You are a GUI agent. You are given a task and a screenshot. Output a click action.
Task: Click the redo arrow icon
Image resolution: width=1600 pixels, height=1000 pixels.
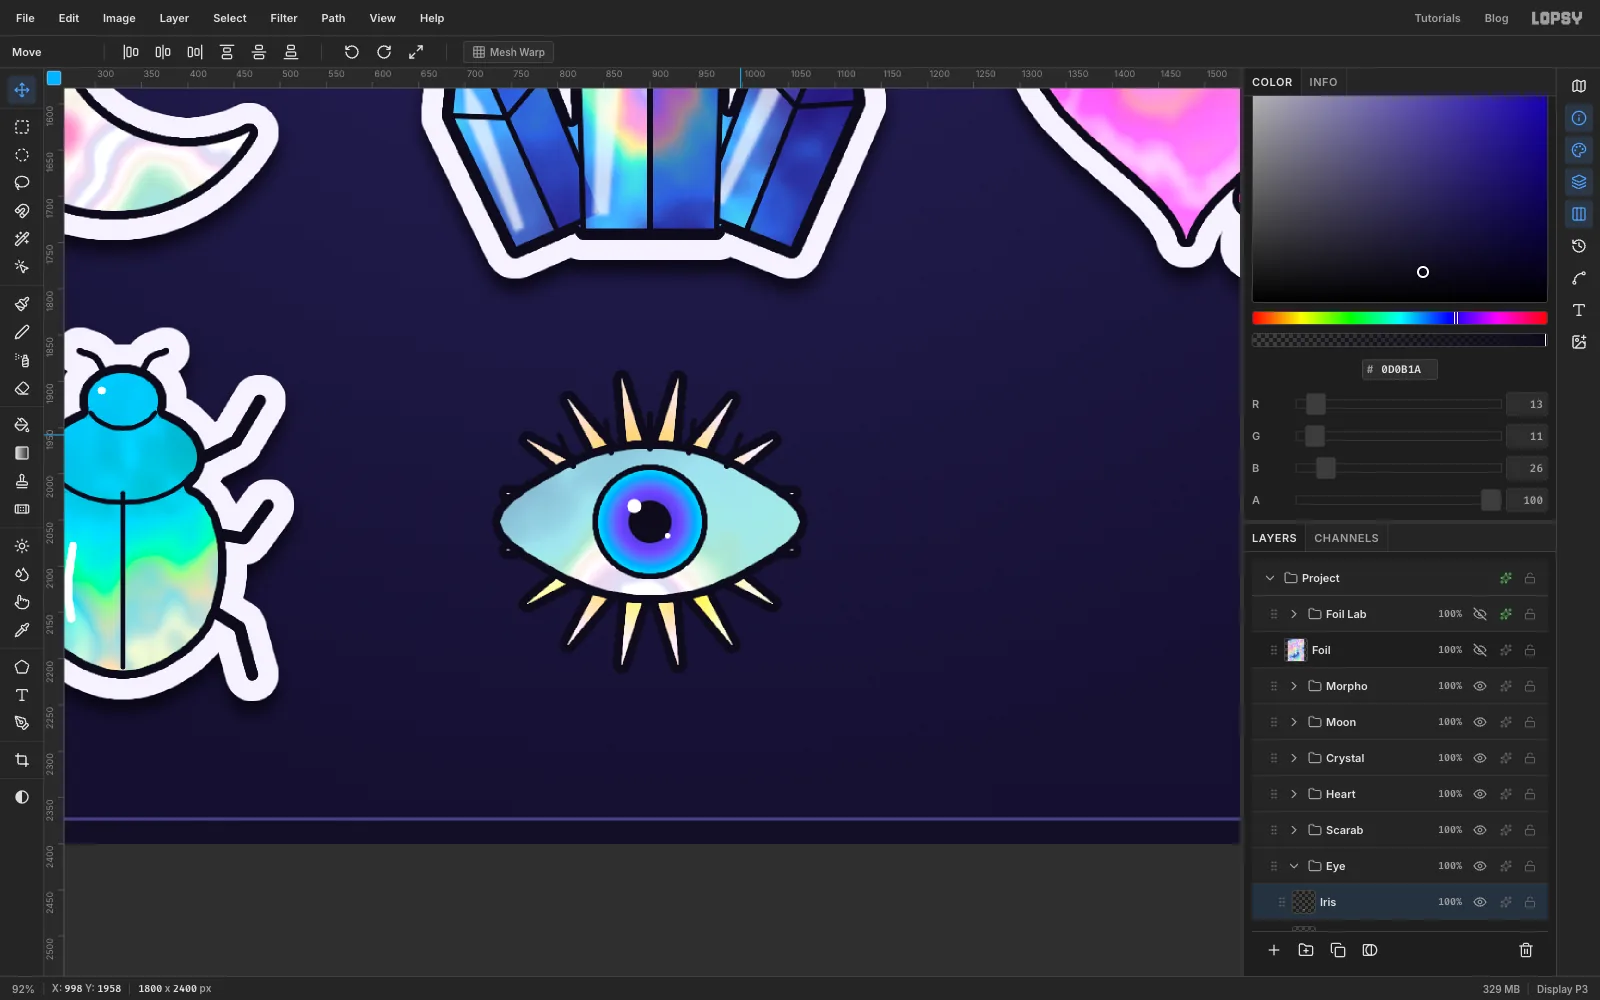384,52
